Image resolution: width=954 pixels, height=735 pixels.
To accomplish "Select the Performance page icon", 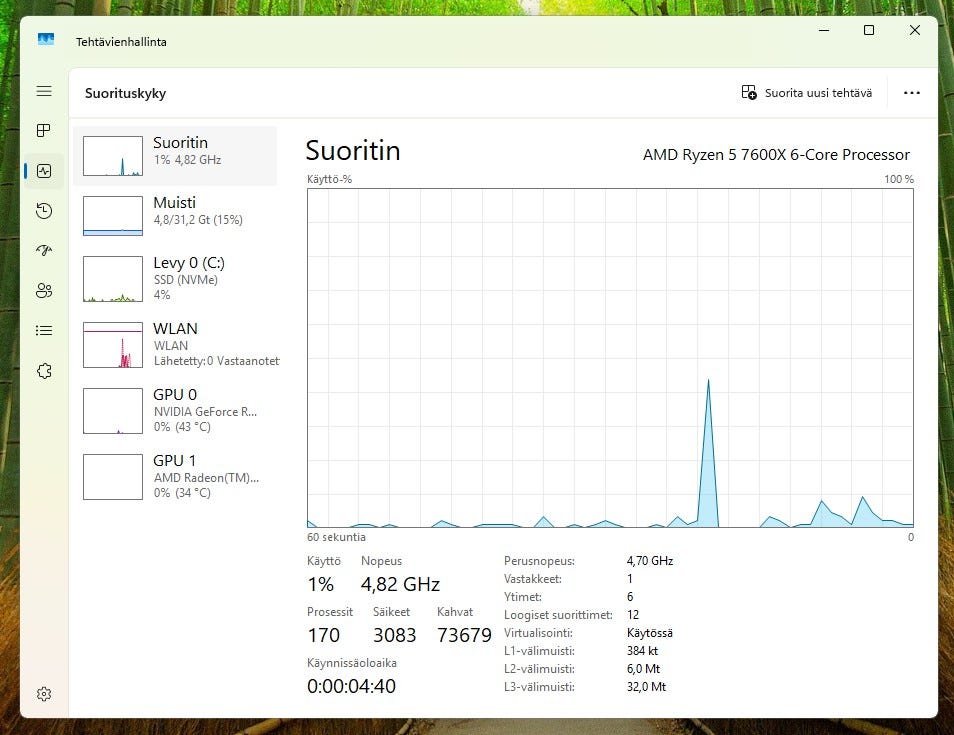I will coord(44,171).
